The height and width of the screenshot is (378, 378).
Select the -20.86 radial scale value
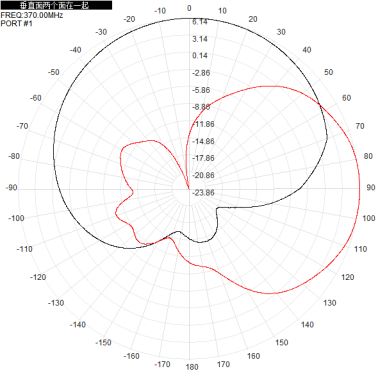click(x=203, y=175)
